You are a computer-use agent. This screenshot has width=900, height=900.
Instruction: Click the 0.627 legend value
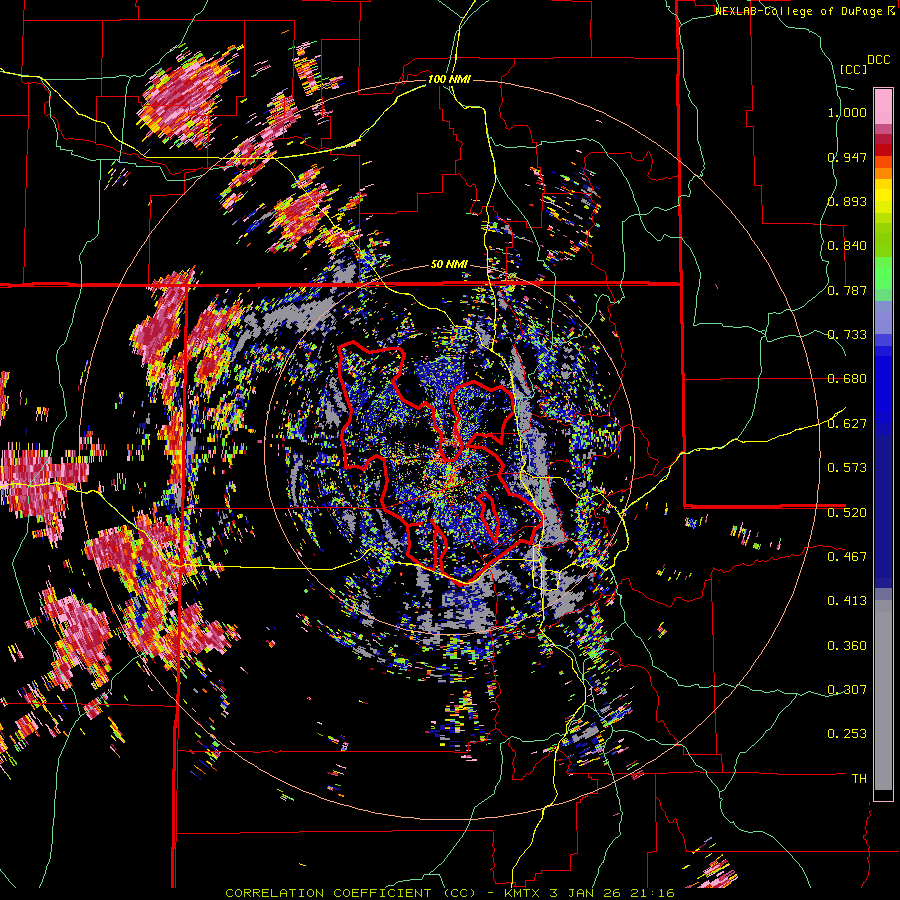[x=847, y=424]
